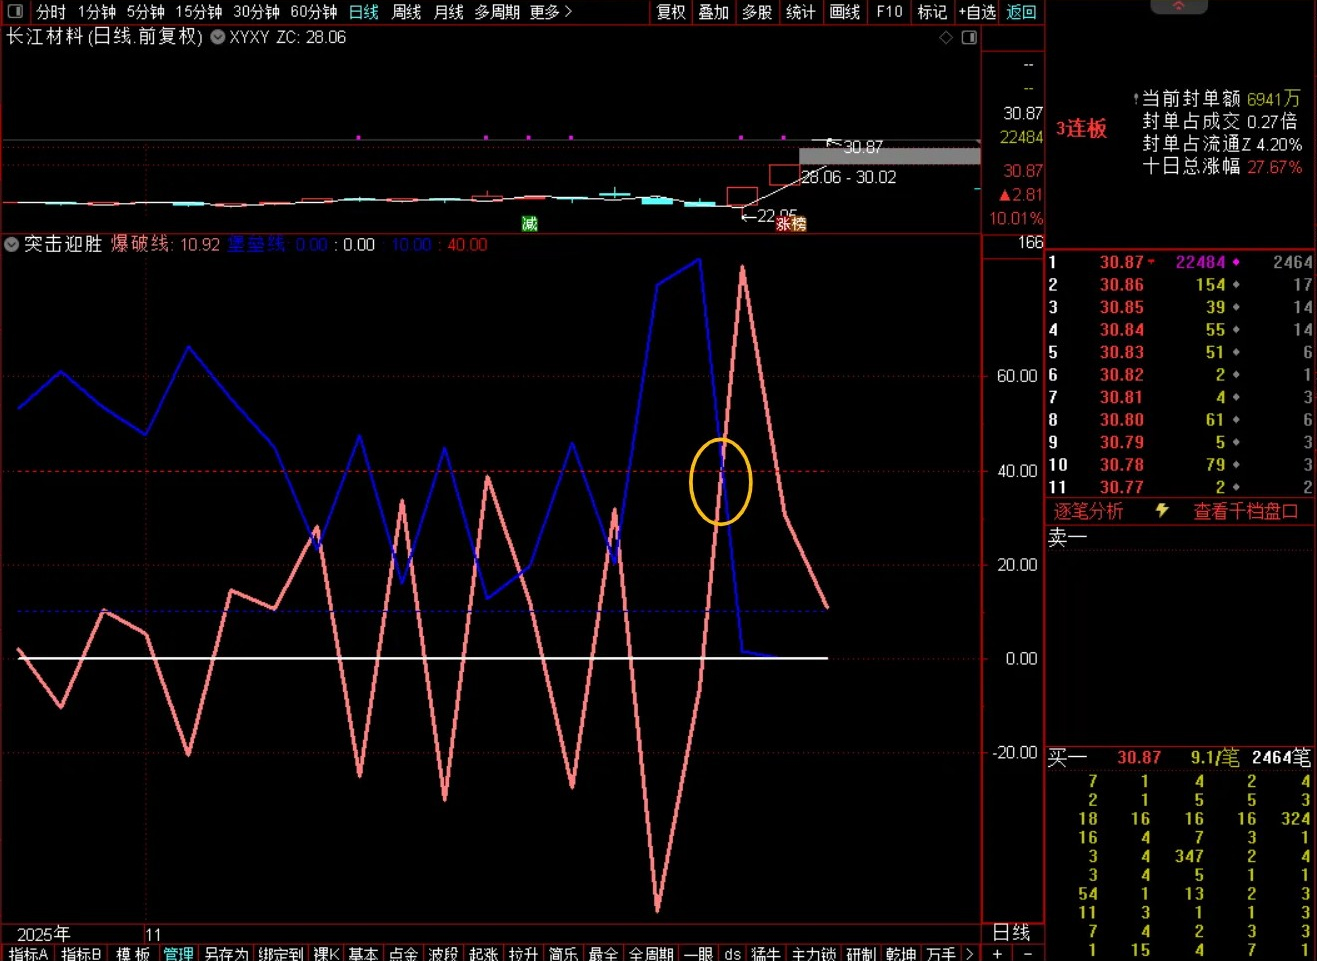This screenshot has height=961, width=1317.
Task: Expand the 突击迎胜 indicator dropdown arrow
Action: [12, 245]
